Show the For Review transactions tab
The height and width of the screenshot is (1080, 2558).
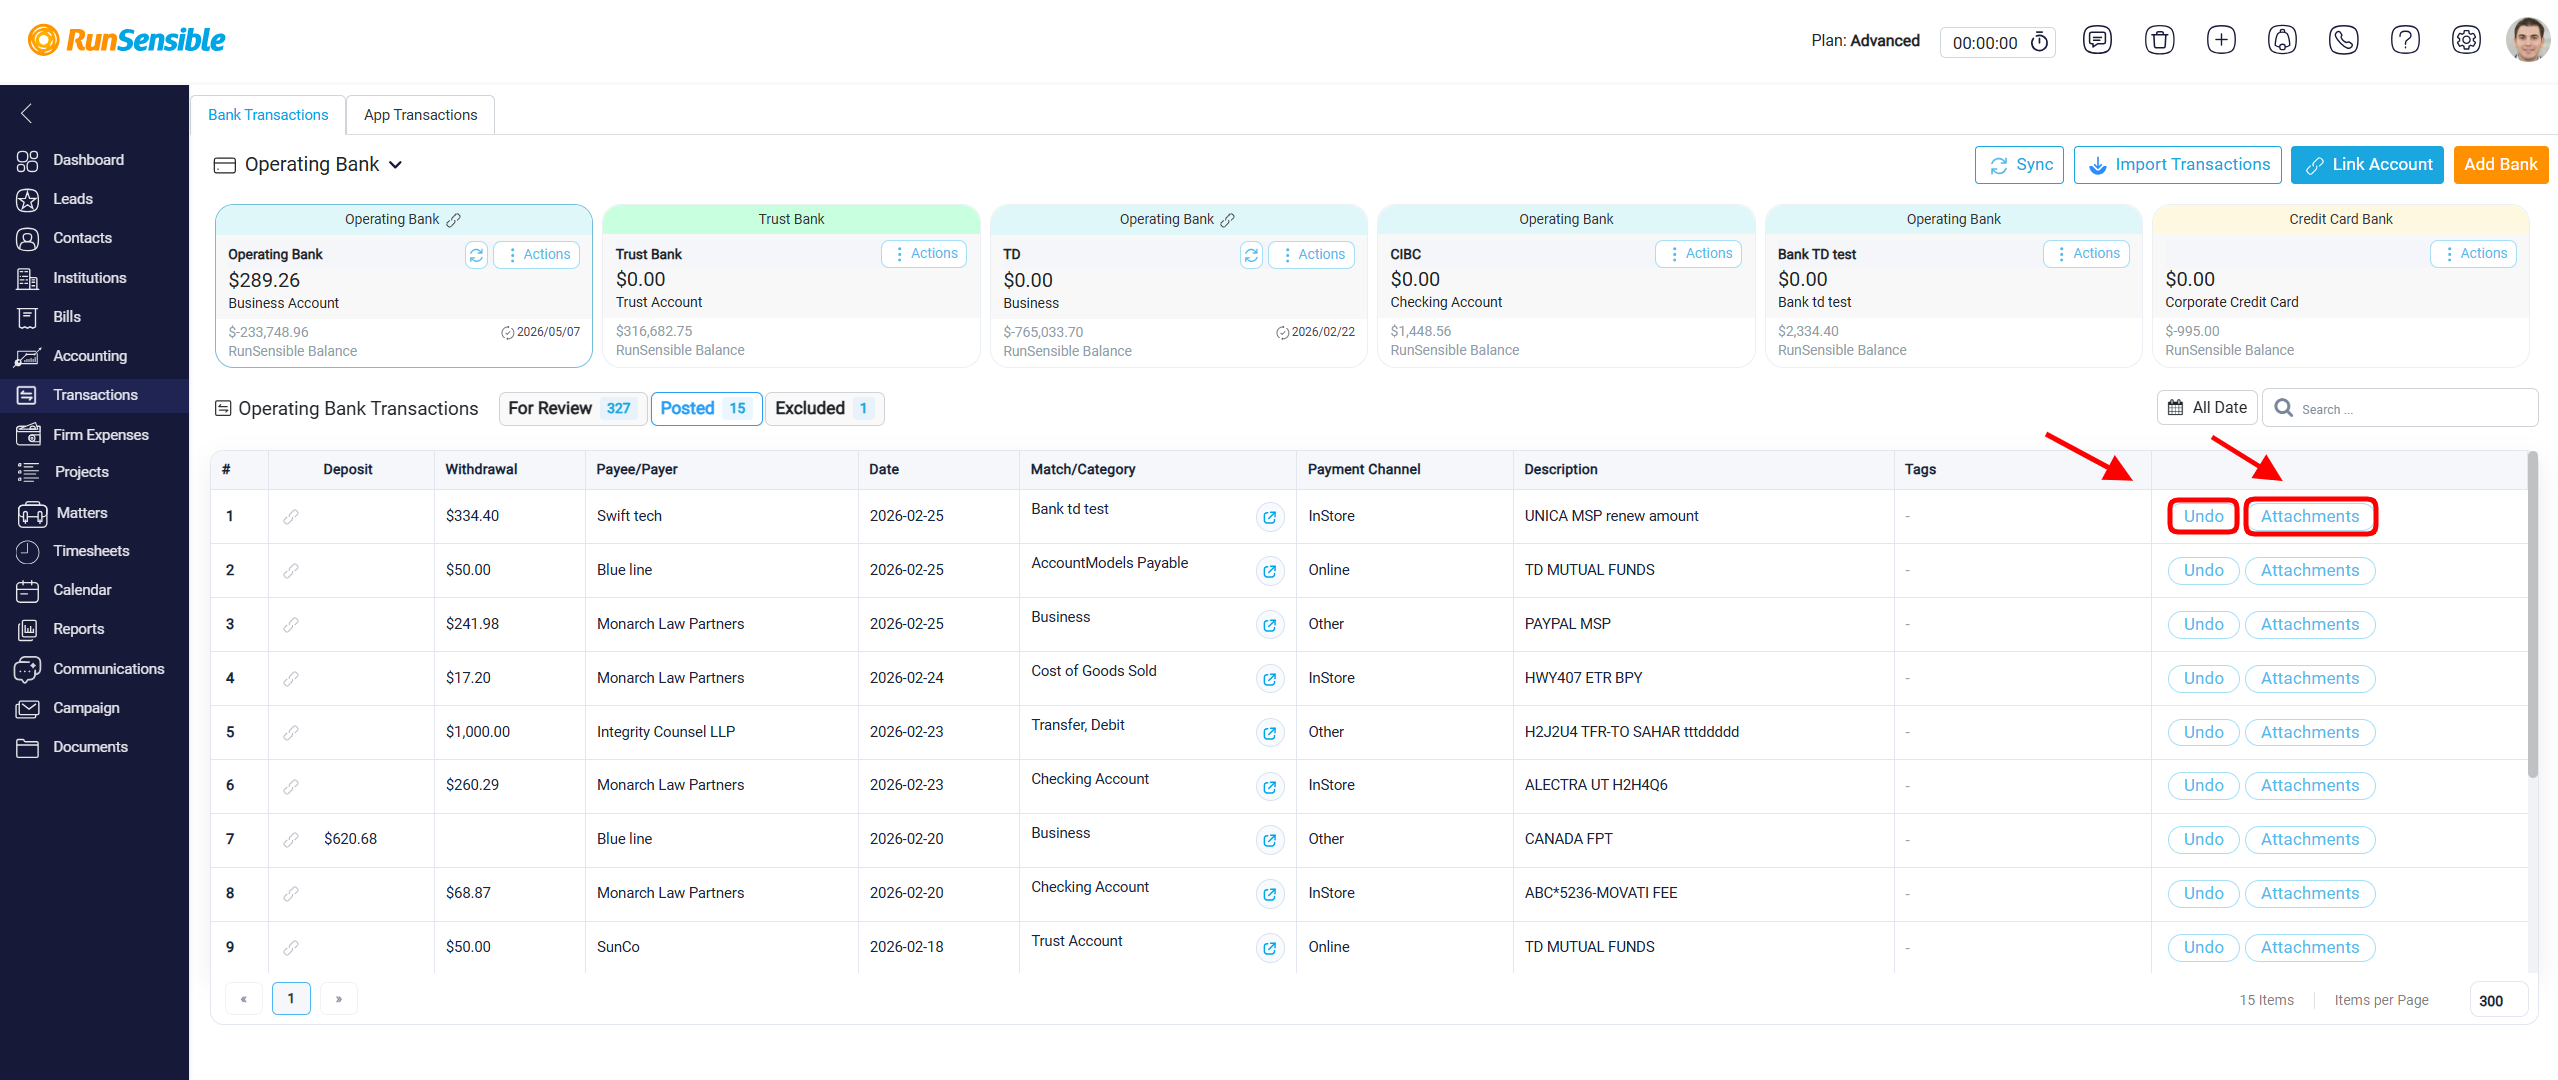[572, 409]
